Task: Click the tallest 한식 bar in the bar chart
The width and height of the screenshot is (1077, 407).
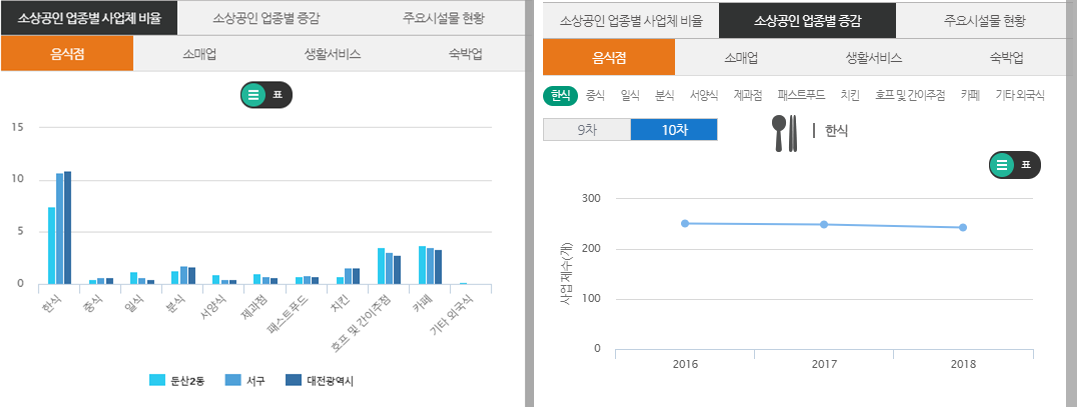Action: click(x=68, y=227)
